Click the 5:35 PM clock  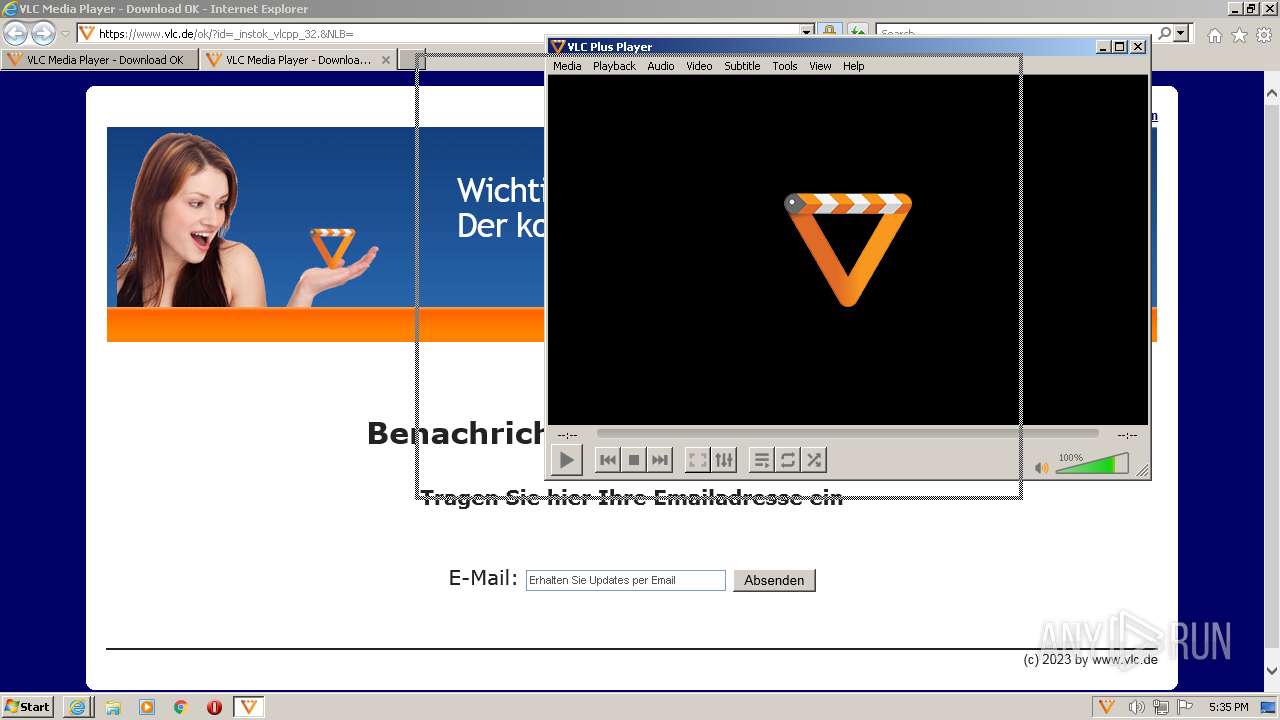coord(1228,707)
